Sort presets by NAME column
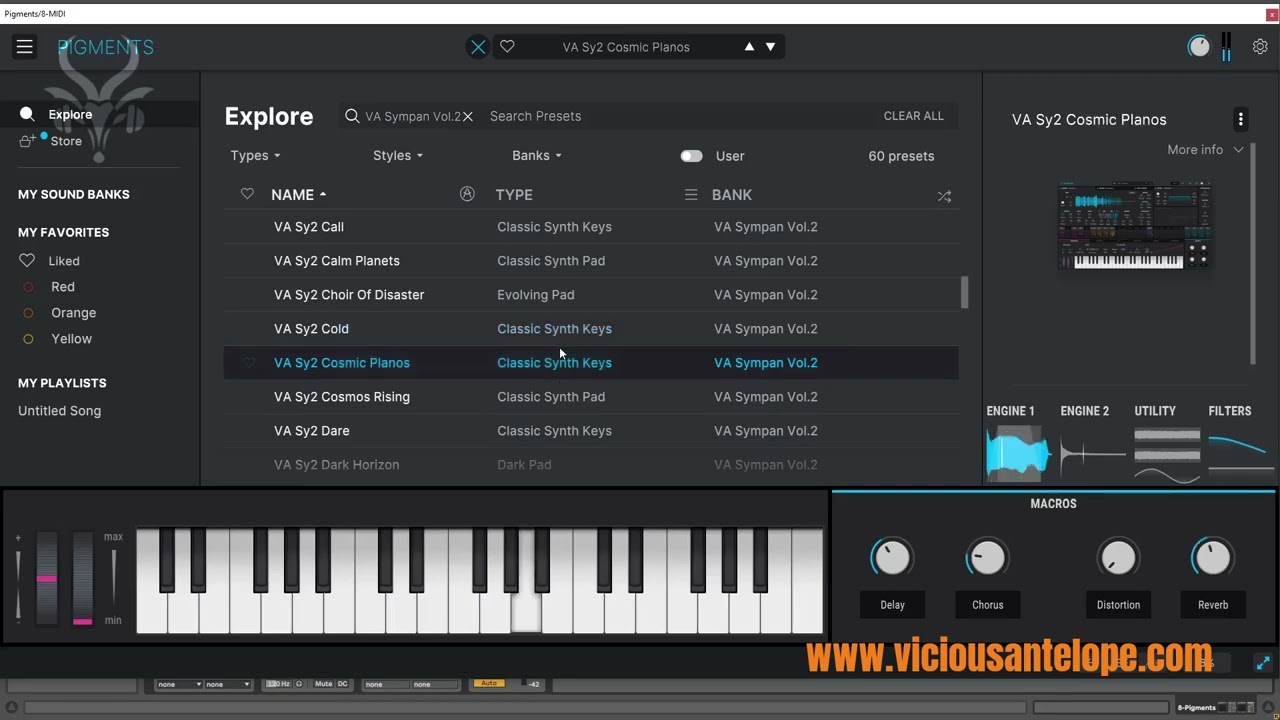This screenshot has height=720, width=1280. [298, 195]
